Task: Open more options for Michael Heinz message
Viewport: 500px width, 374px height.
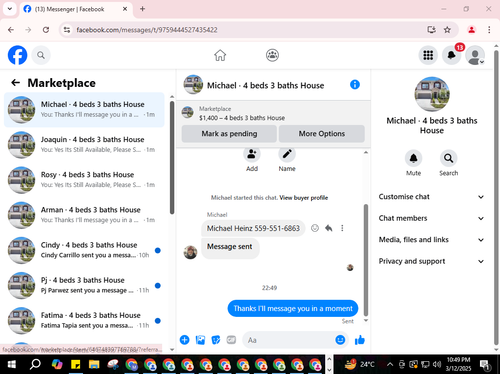Action: tap(342, 228)
